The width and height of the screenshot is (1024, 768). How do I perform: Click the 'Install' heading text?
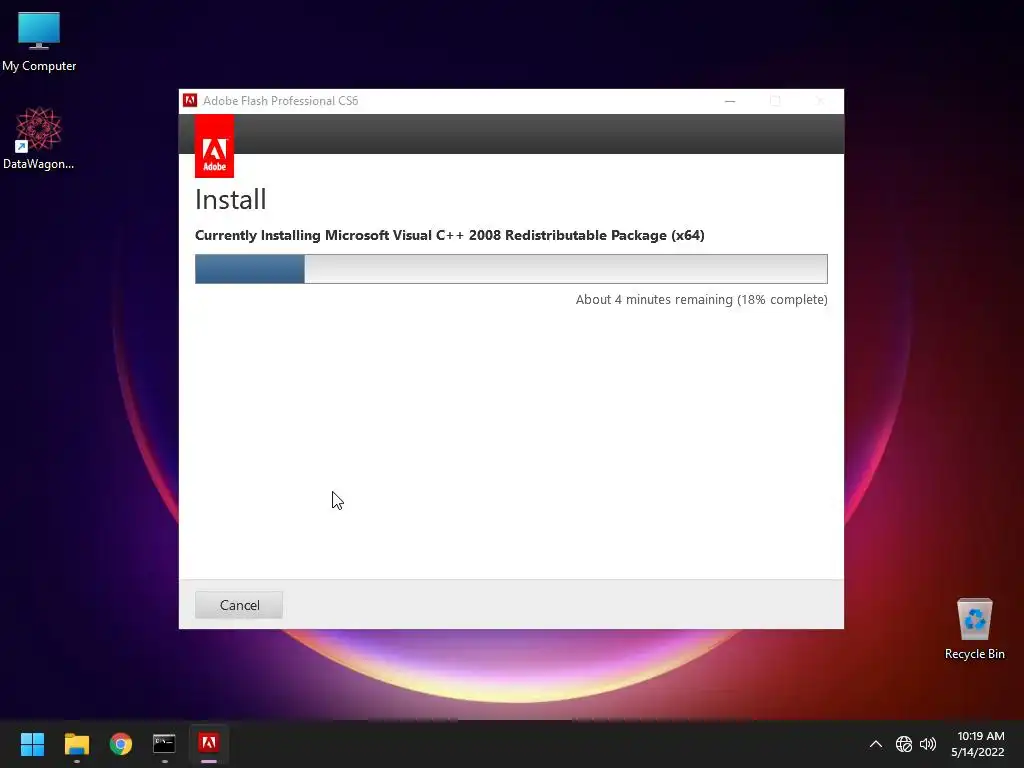coord(231,200)
